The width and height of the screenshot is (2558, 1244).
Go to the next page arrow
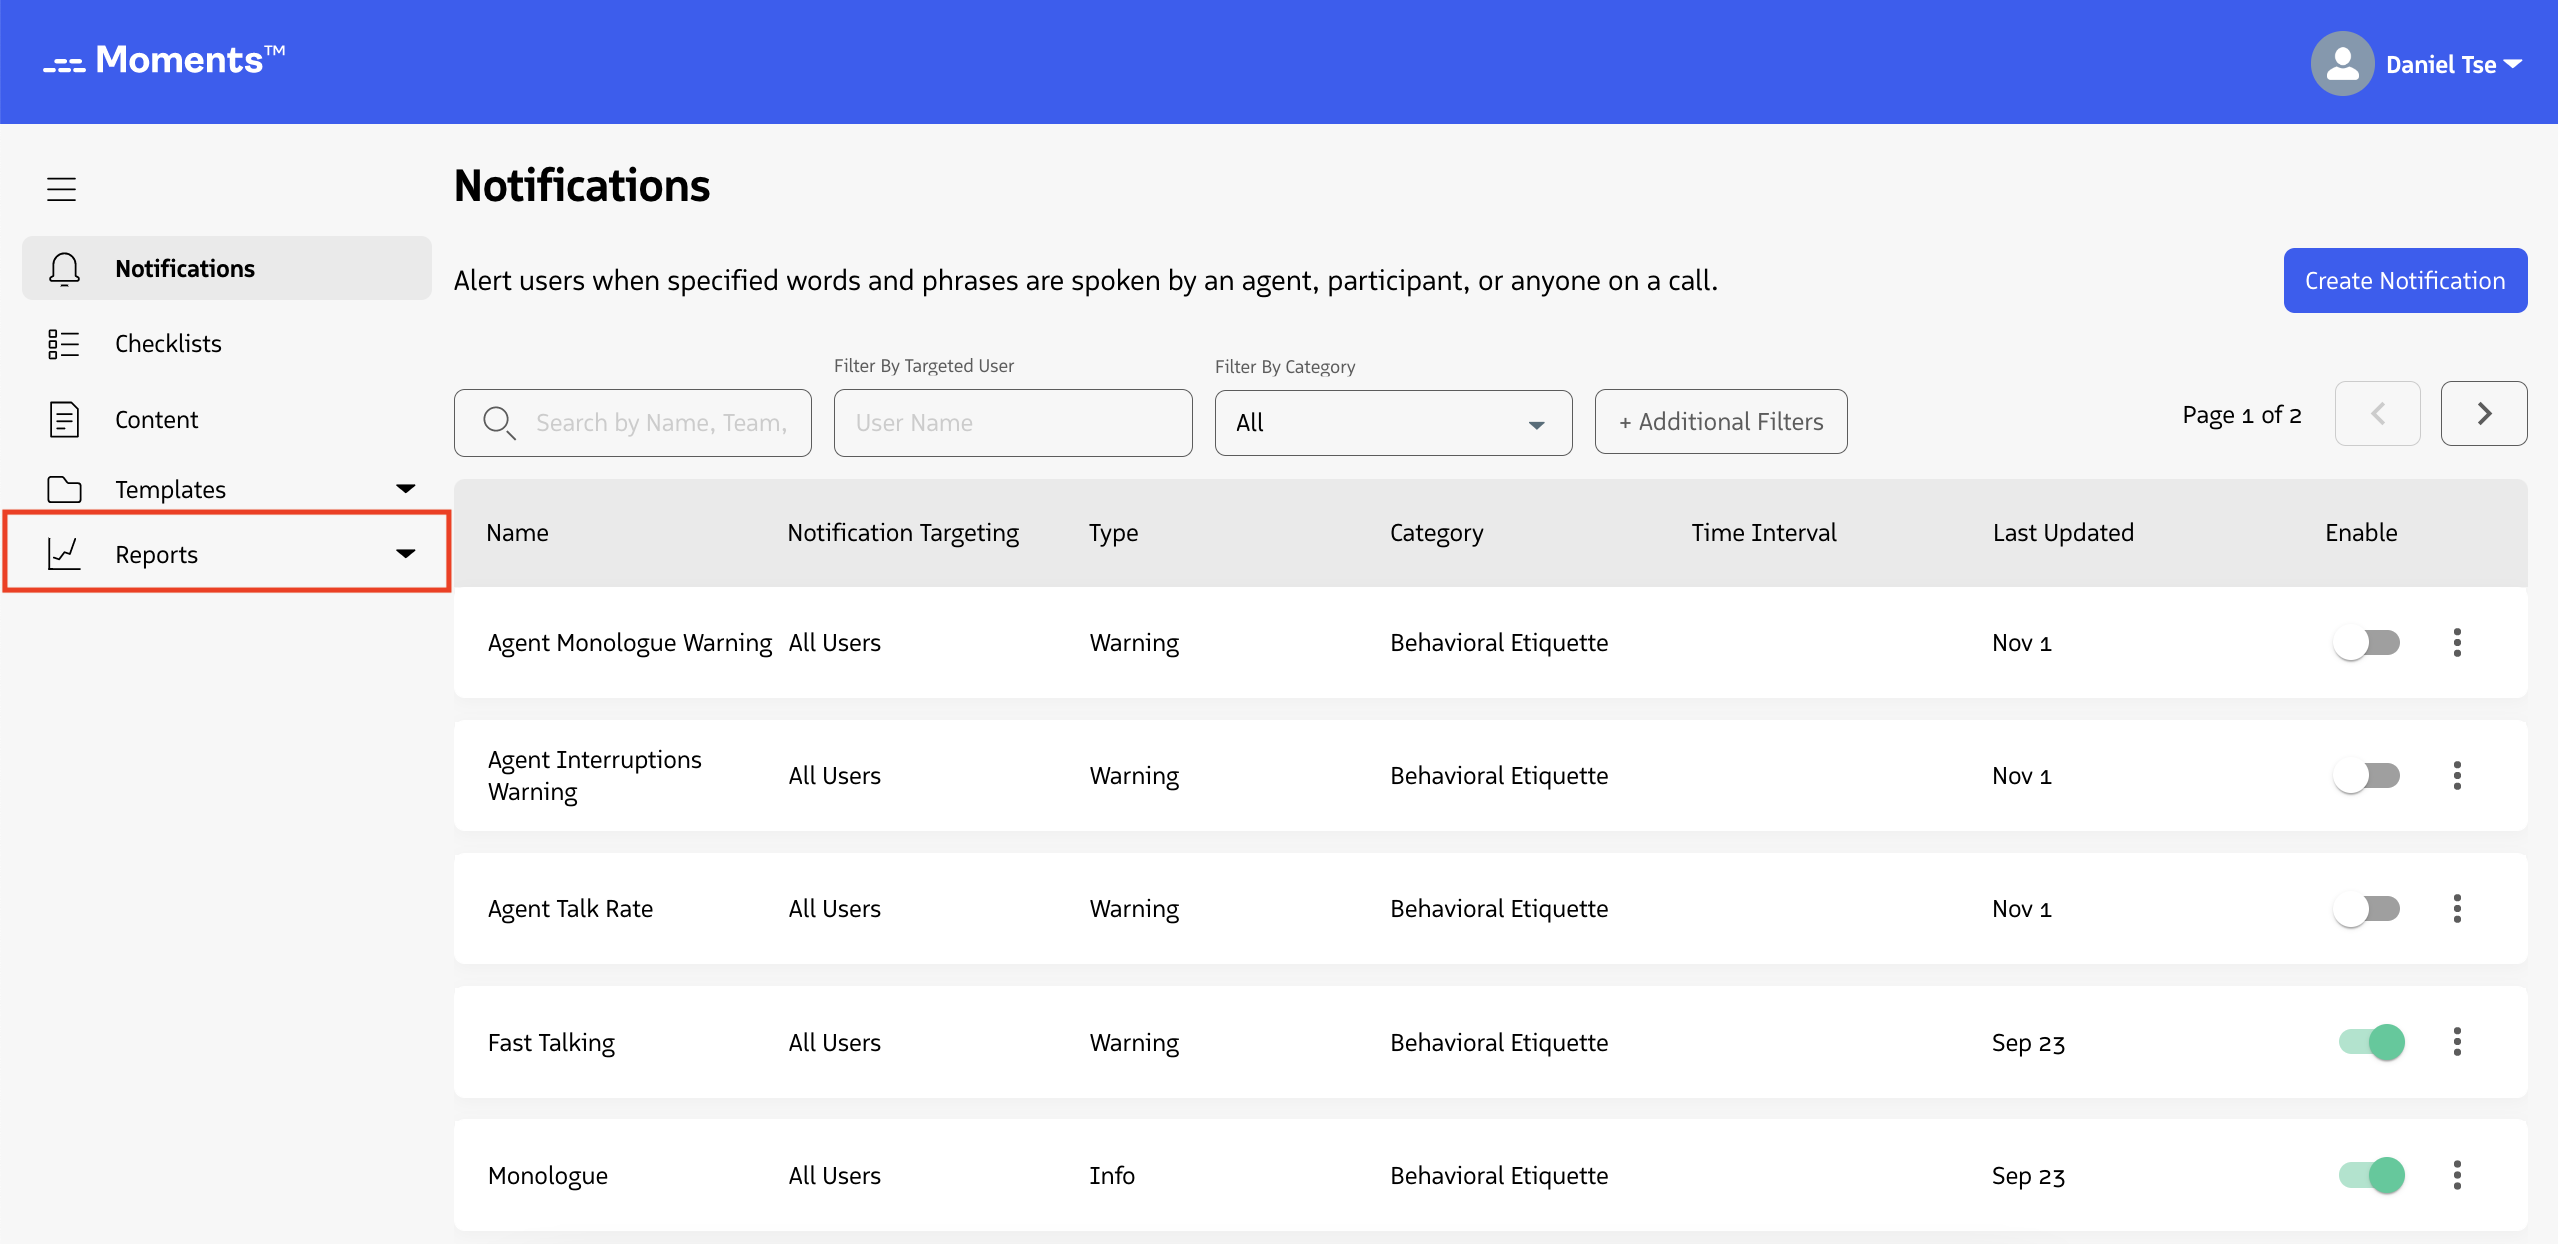coord(2484,413)
